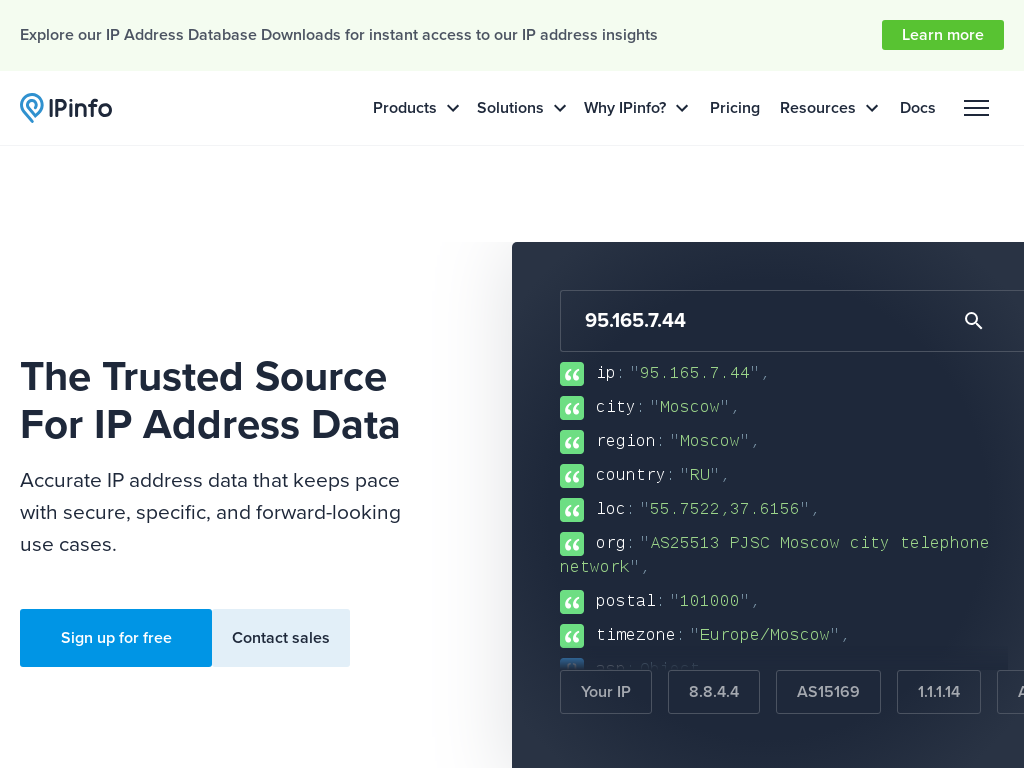This screenshot has width=1024, height=768.
Task: Click the search magnifier icon
Action: pyautogui.click(x=973, y=321)
